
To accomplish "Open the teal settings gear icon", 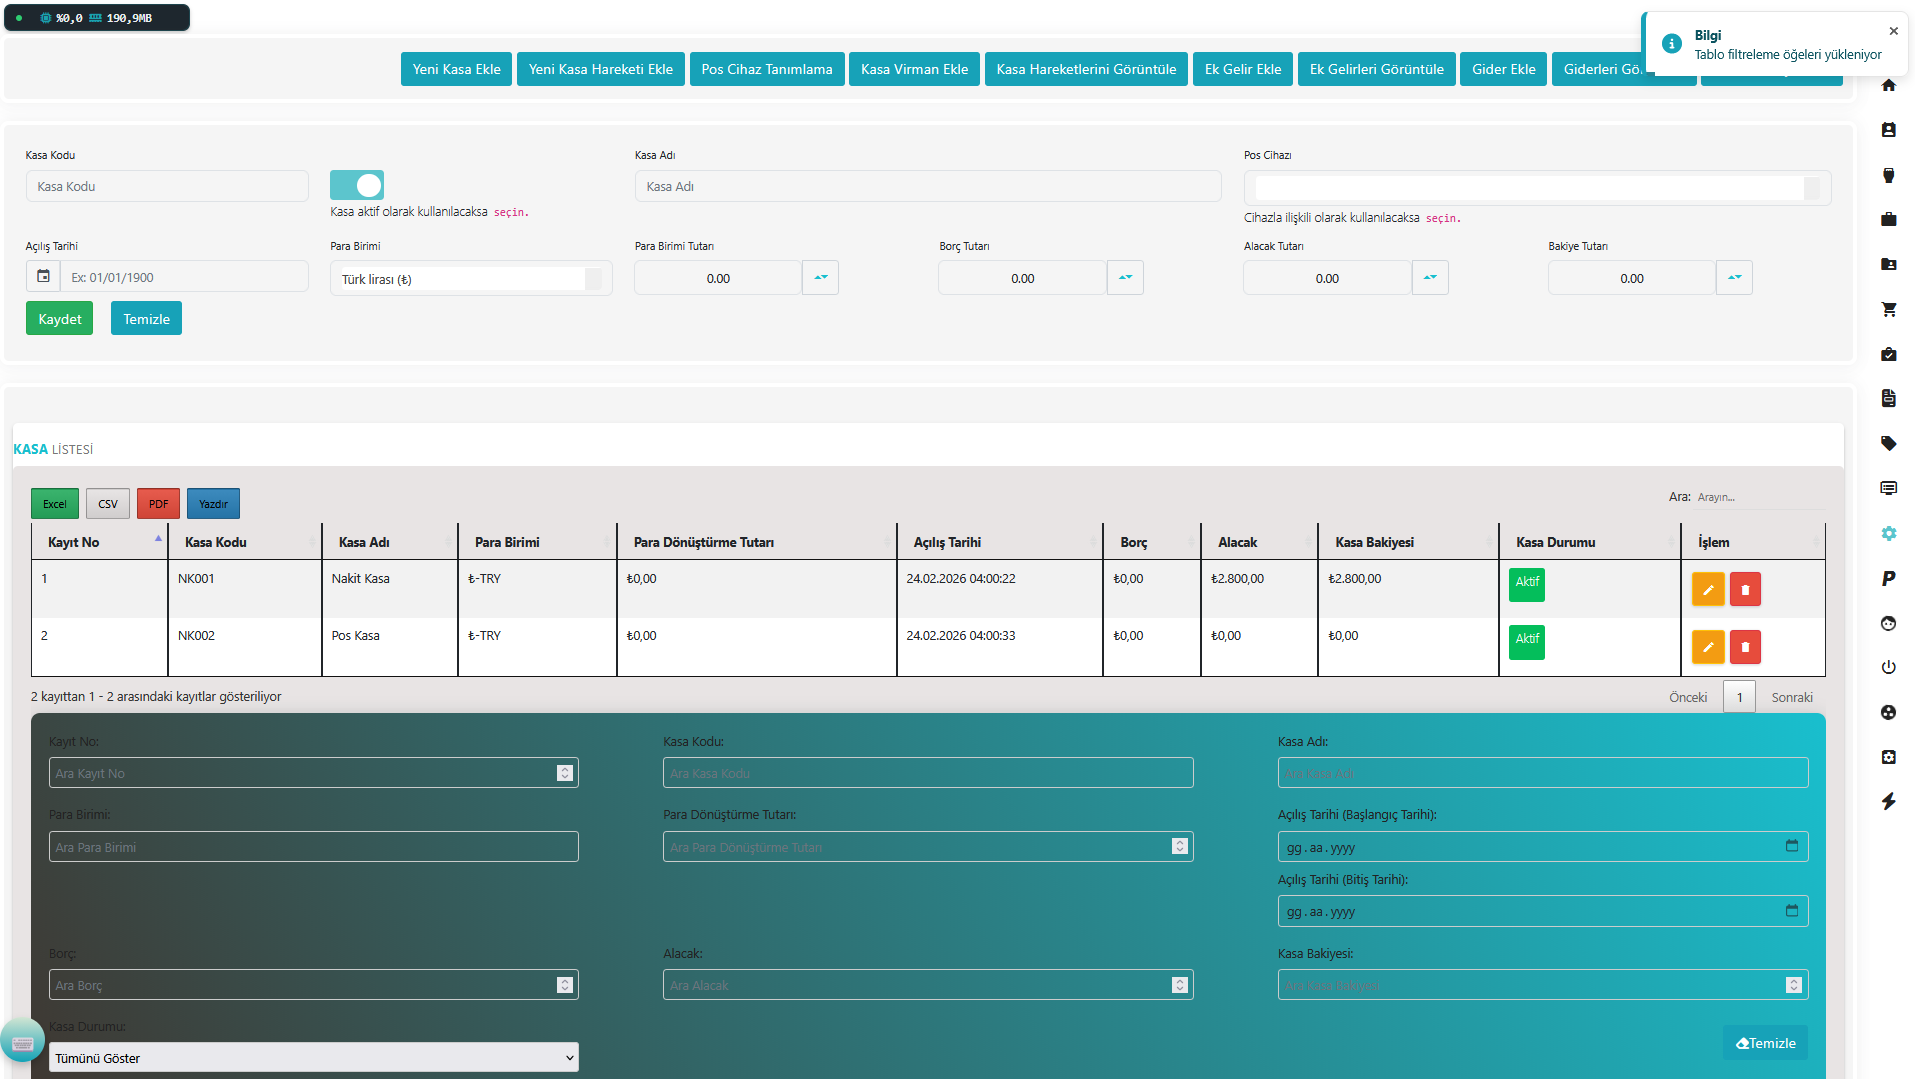I will (x=1888, y=534).
